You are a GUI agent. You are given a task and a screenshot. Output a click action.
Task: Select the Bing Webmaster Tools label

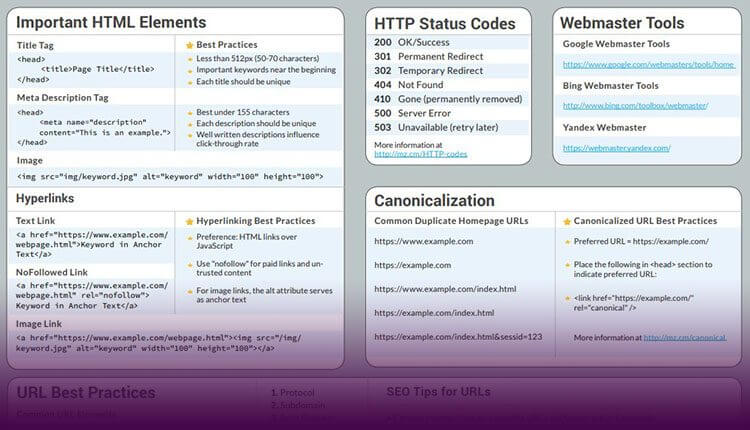pyautogui.click(x=610, y=86)
